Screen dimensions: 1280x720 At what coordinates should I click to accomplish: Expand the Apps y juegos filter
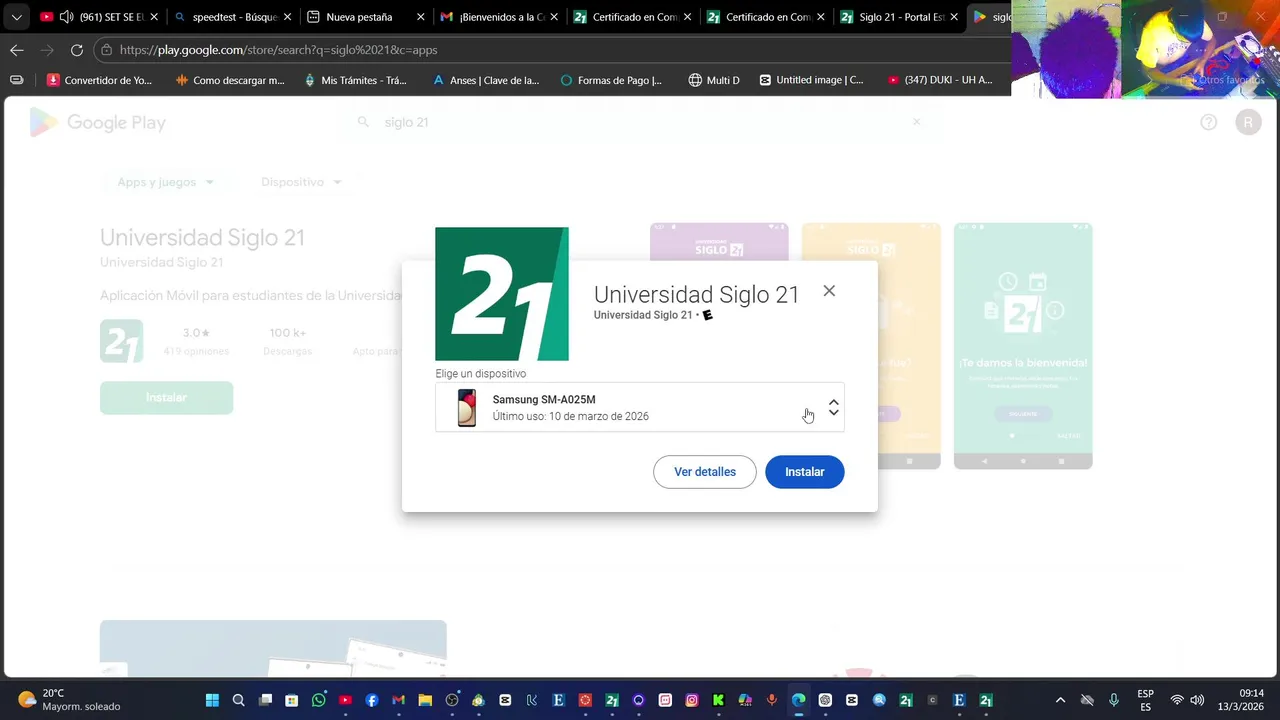pyautogui.click(x=166, y=182)
